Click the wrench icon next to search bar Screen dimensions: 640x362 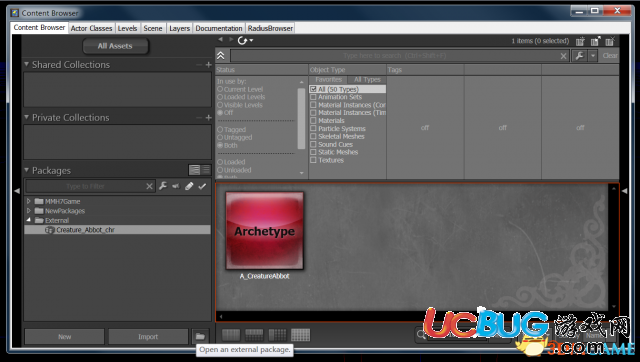[x=580, y=56]
